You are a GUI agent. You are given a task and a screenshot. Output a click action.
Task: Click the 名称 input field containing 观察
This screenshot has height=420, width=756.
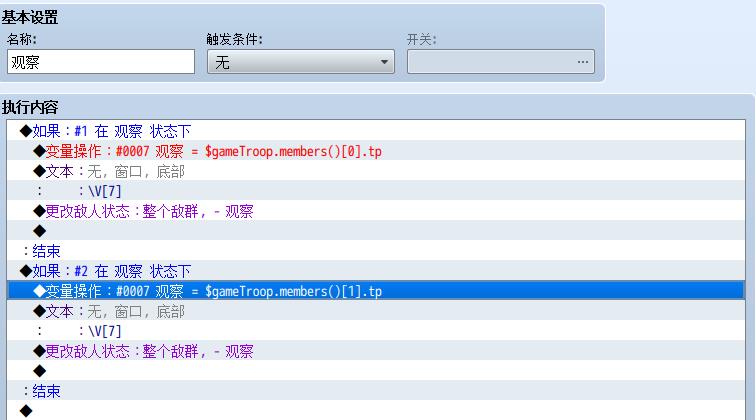click(x=101, y=62)
